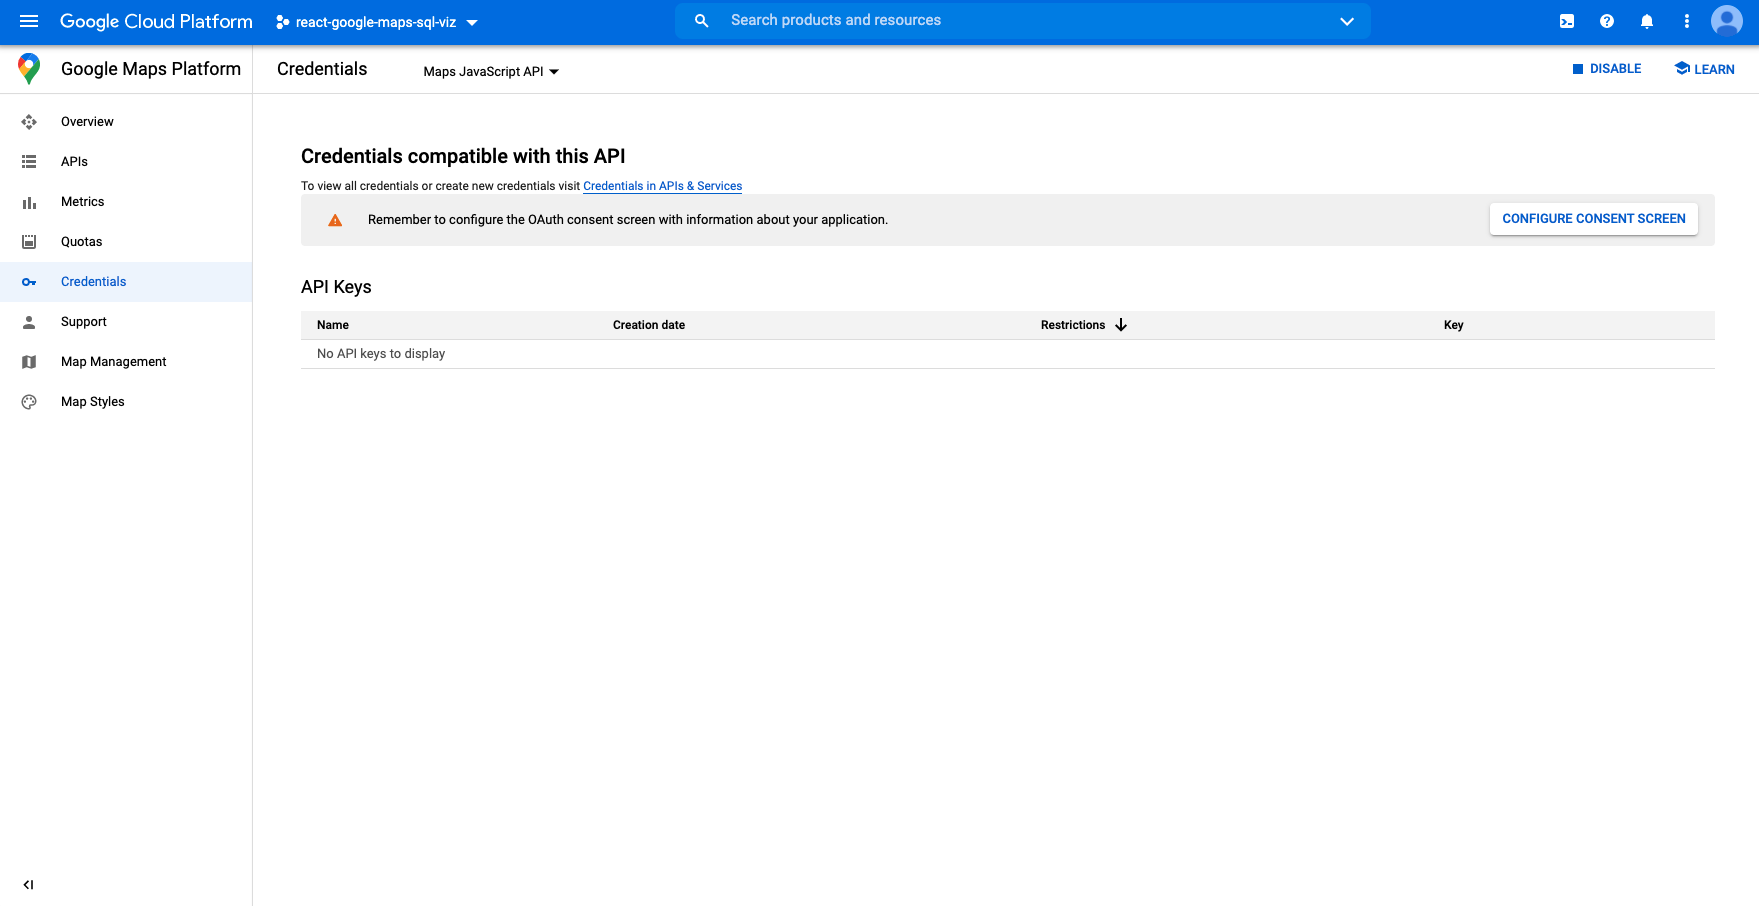Open the Help question mark icon

1607,21
